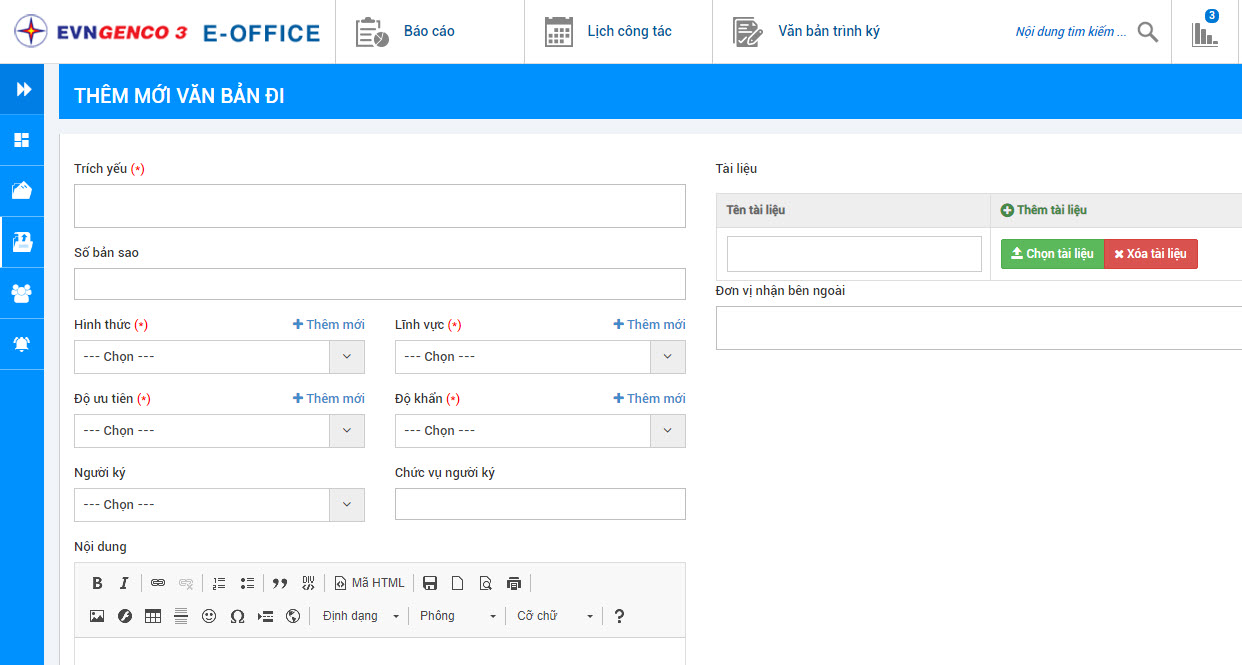Click the Trích yếu text field
Viewport: 1242px width, 665px height.
(379, 206)
